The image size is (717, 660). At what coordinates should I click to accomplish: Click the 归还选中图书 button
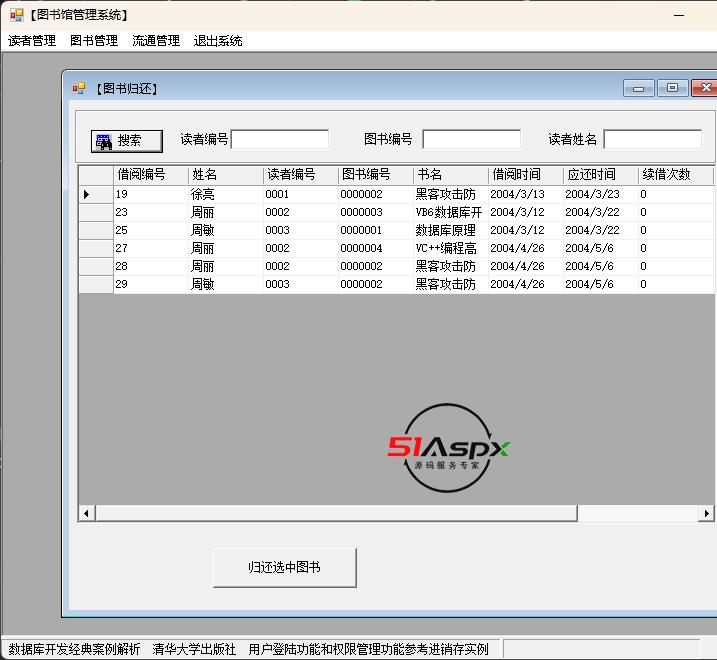pos(284,567)
